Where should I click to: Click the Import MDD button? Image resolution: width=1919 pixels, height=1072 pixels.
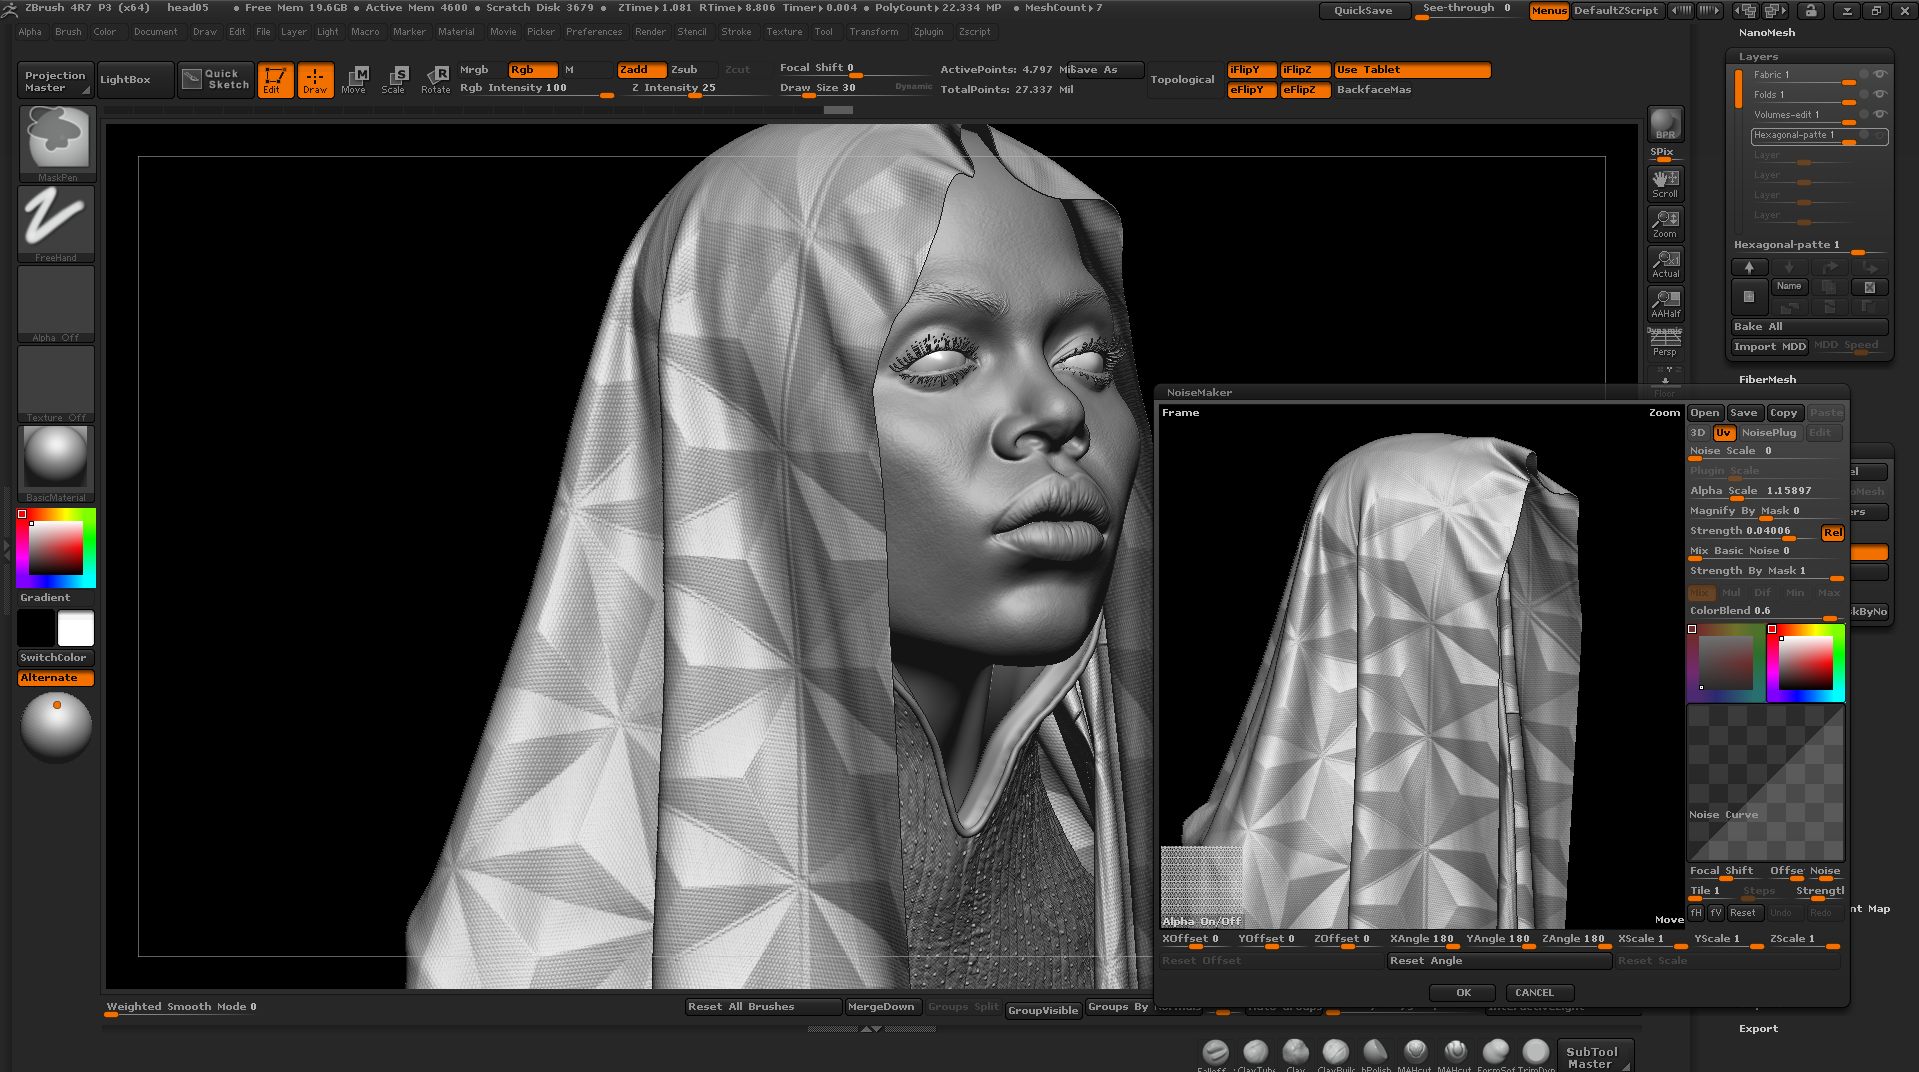(x=1770, y=347)
